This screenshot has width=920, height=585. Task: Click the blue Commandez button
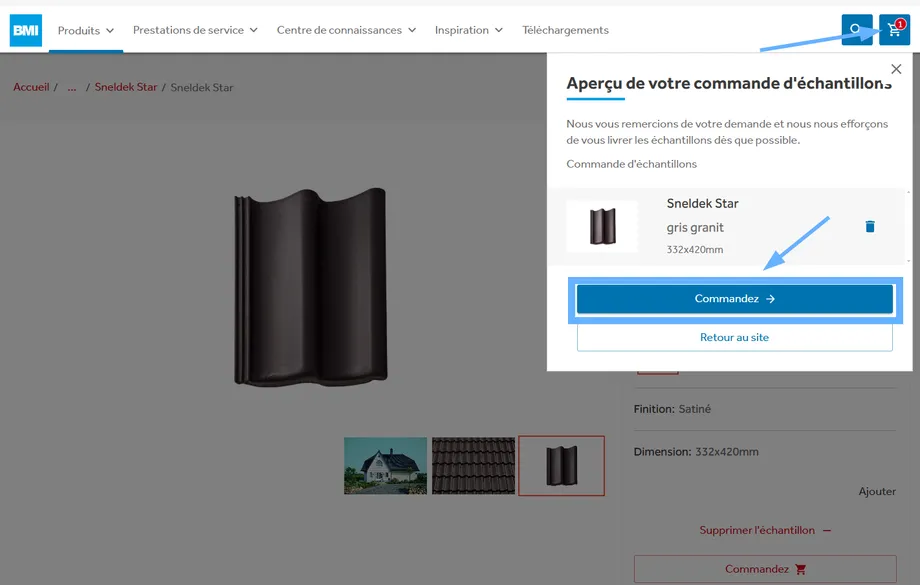tap(735, 299)
